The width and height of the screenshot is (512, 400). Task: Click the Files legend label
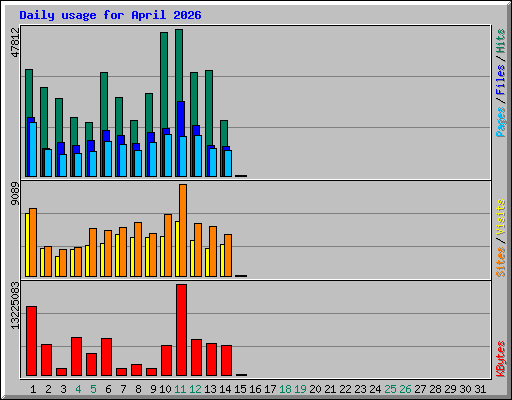point(500,80)
